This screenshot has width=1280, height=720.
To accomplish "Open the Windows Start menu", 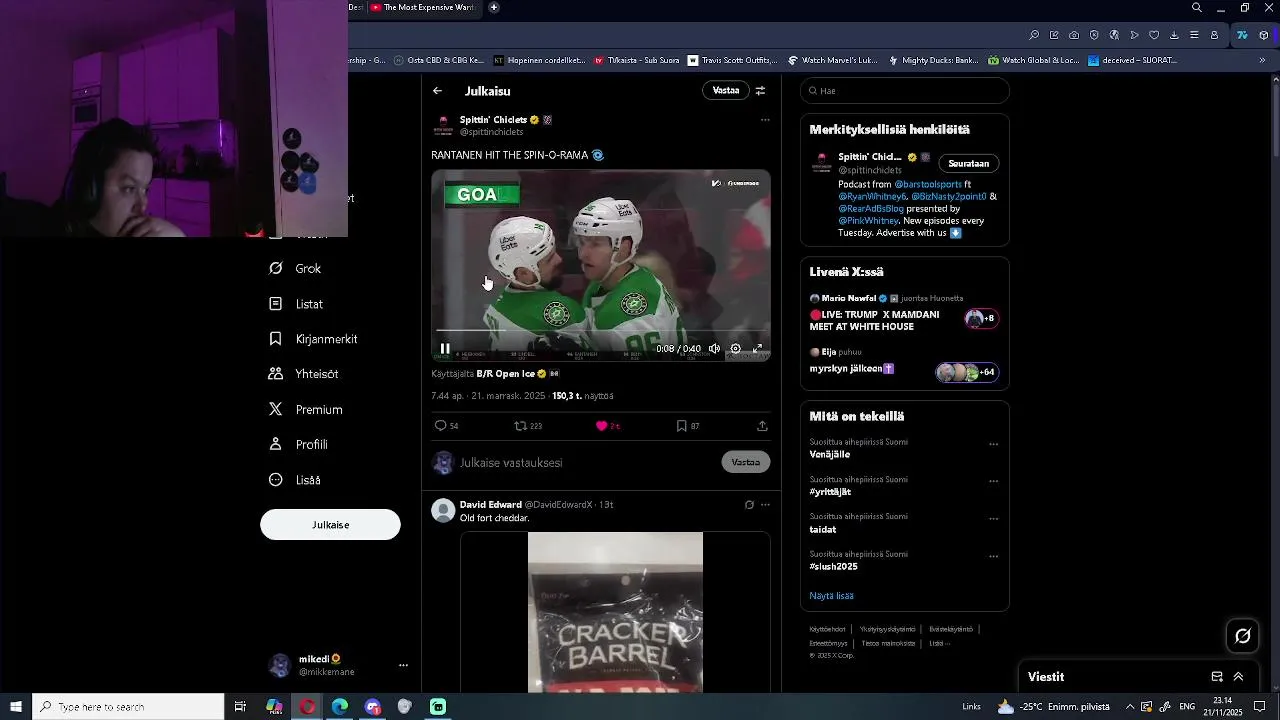I will [16, 707].
